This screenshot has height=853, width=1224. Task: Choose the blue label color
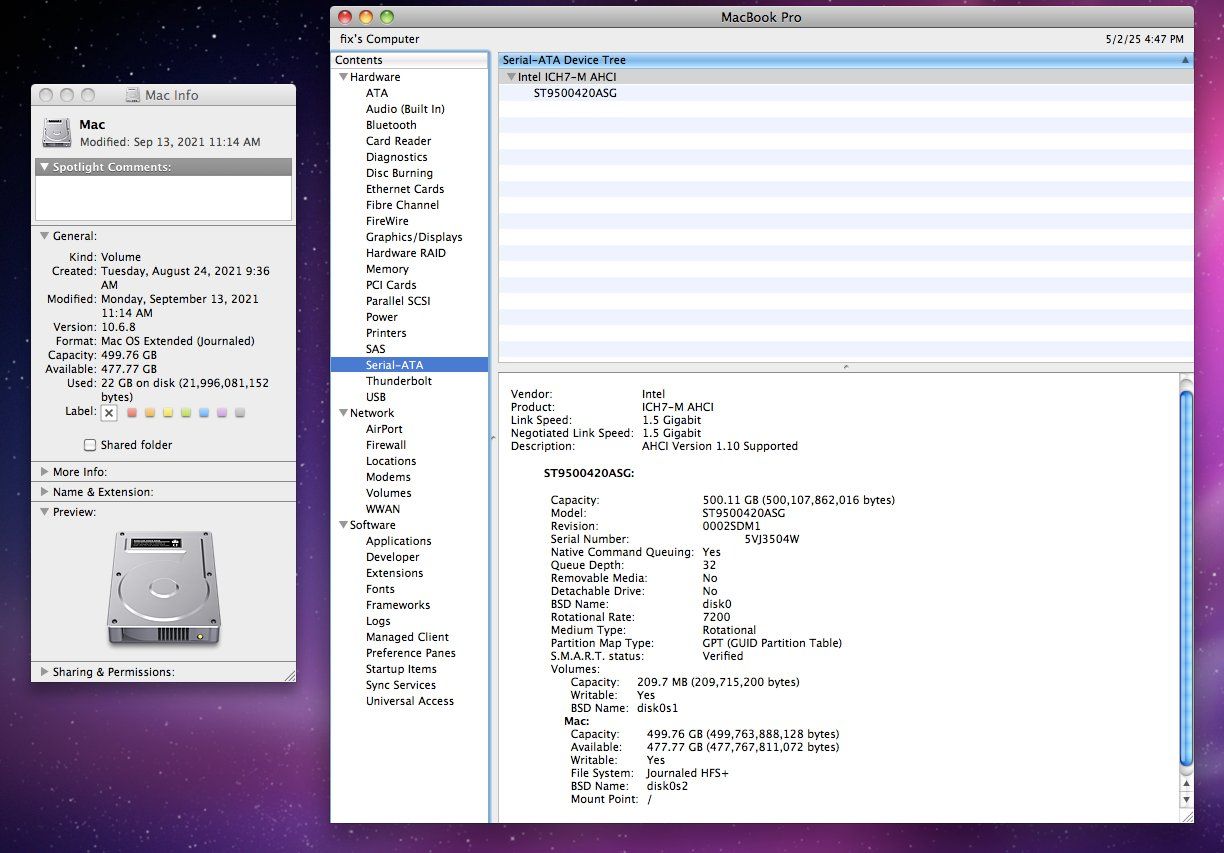(204, 412)
